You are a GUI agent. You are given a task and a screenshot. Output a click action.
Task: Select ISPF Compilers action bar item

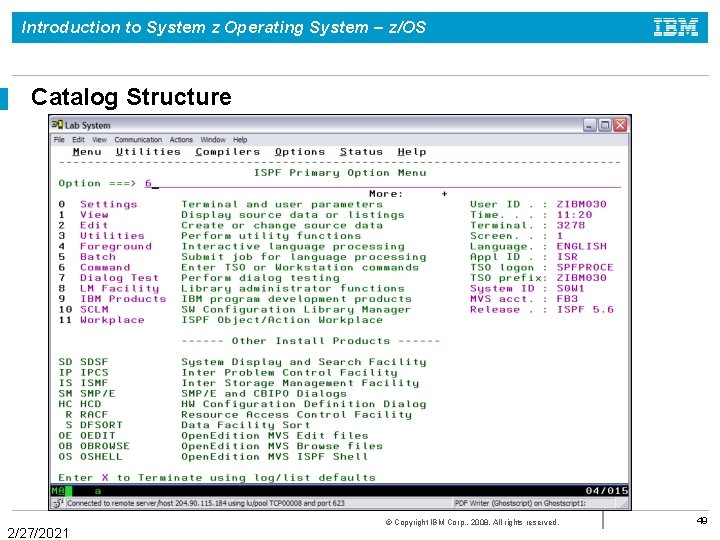pyautogui.click(x=228, y=152)
